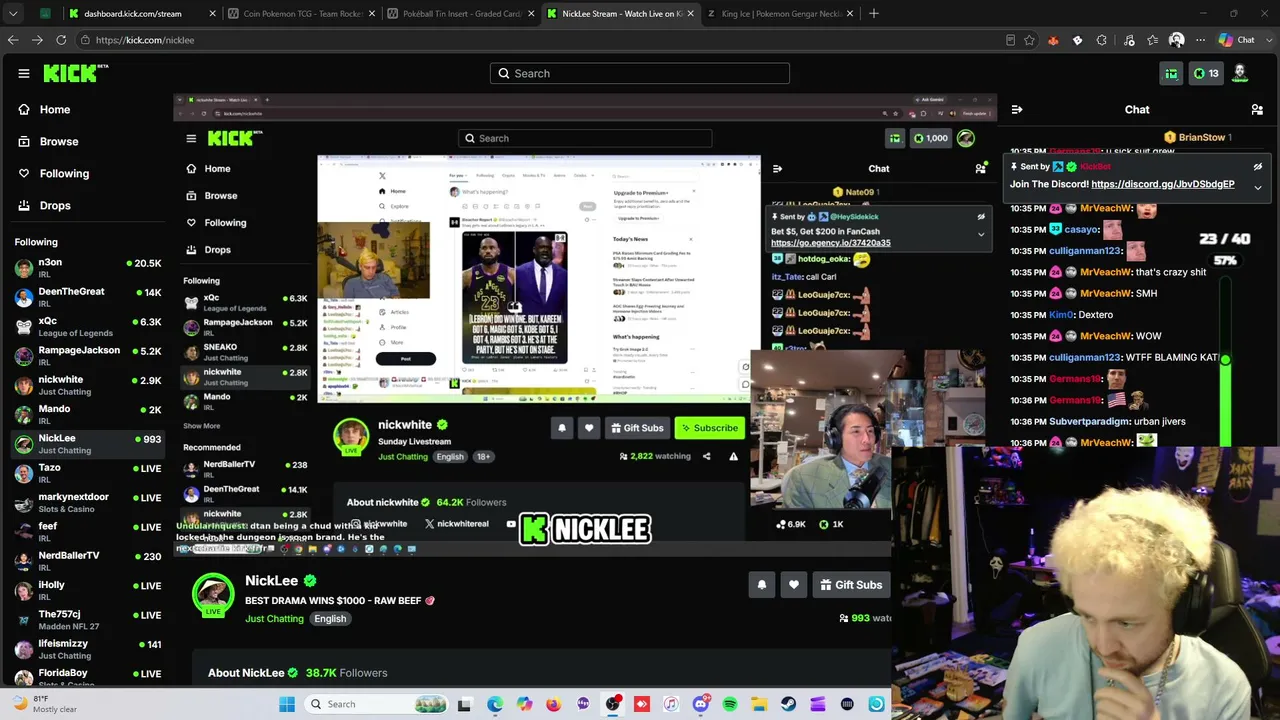This screenshot has width=1280, height=720.
Task: Switch to the King Ice Pokemon Gengar tab
Action: click(780, 14)
